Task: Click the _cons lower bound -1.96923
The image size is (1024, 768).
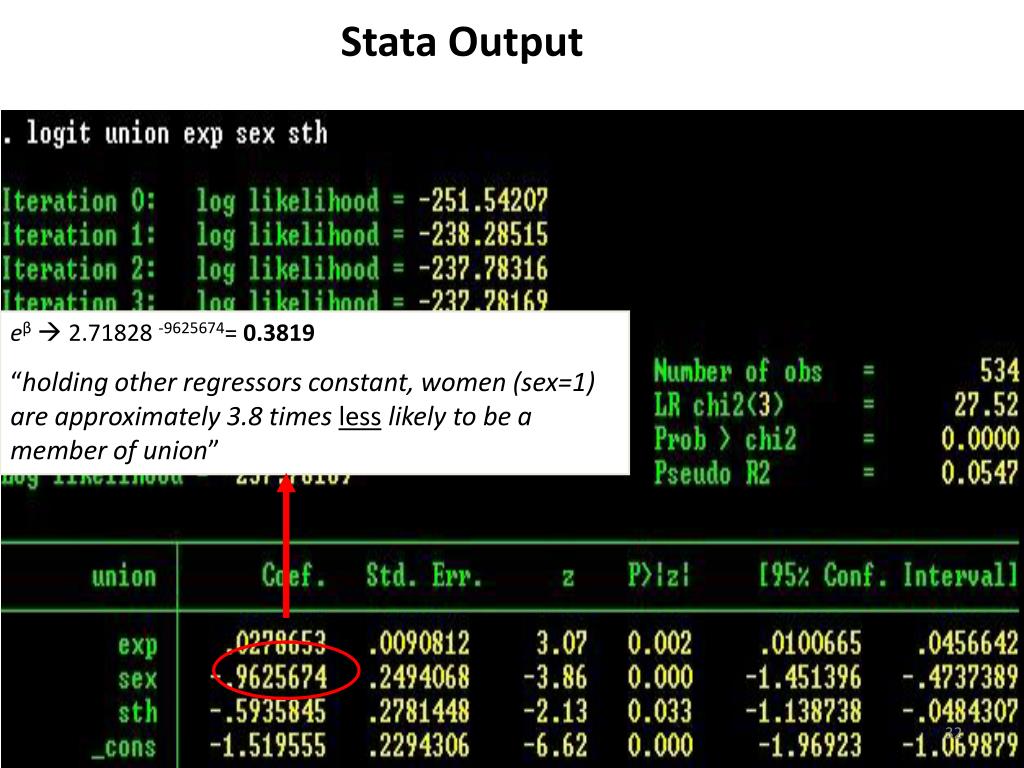Action: [810, 746]
